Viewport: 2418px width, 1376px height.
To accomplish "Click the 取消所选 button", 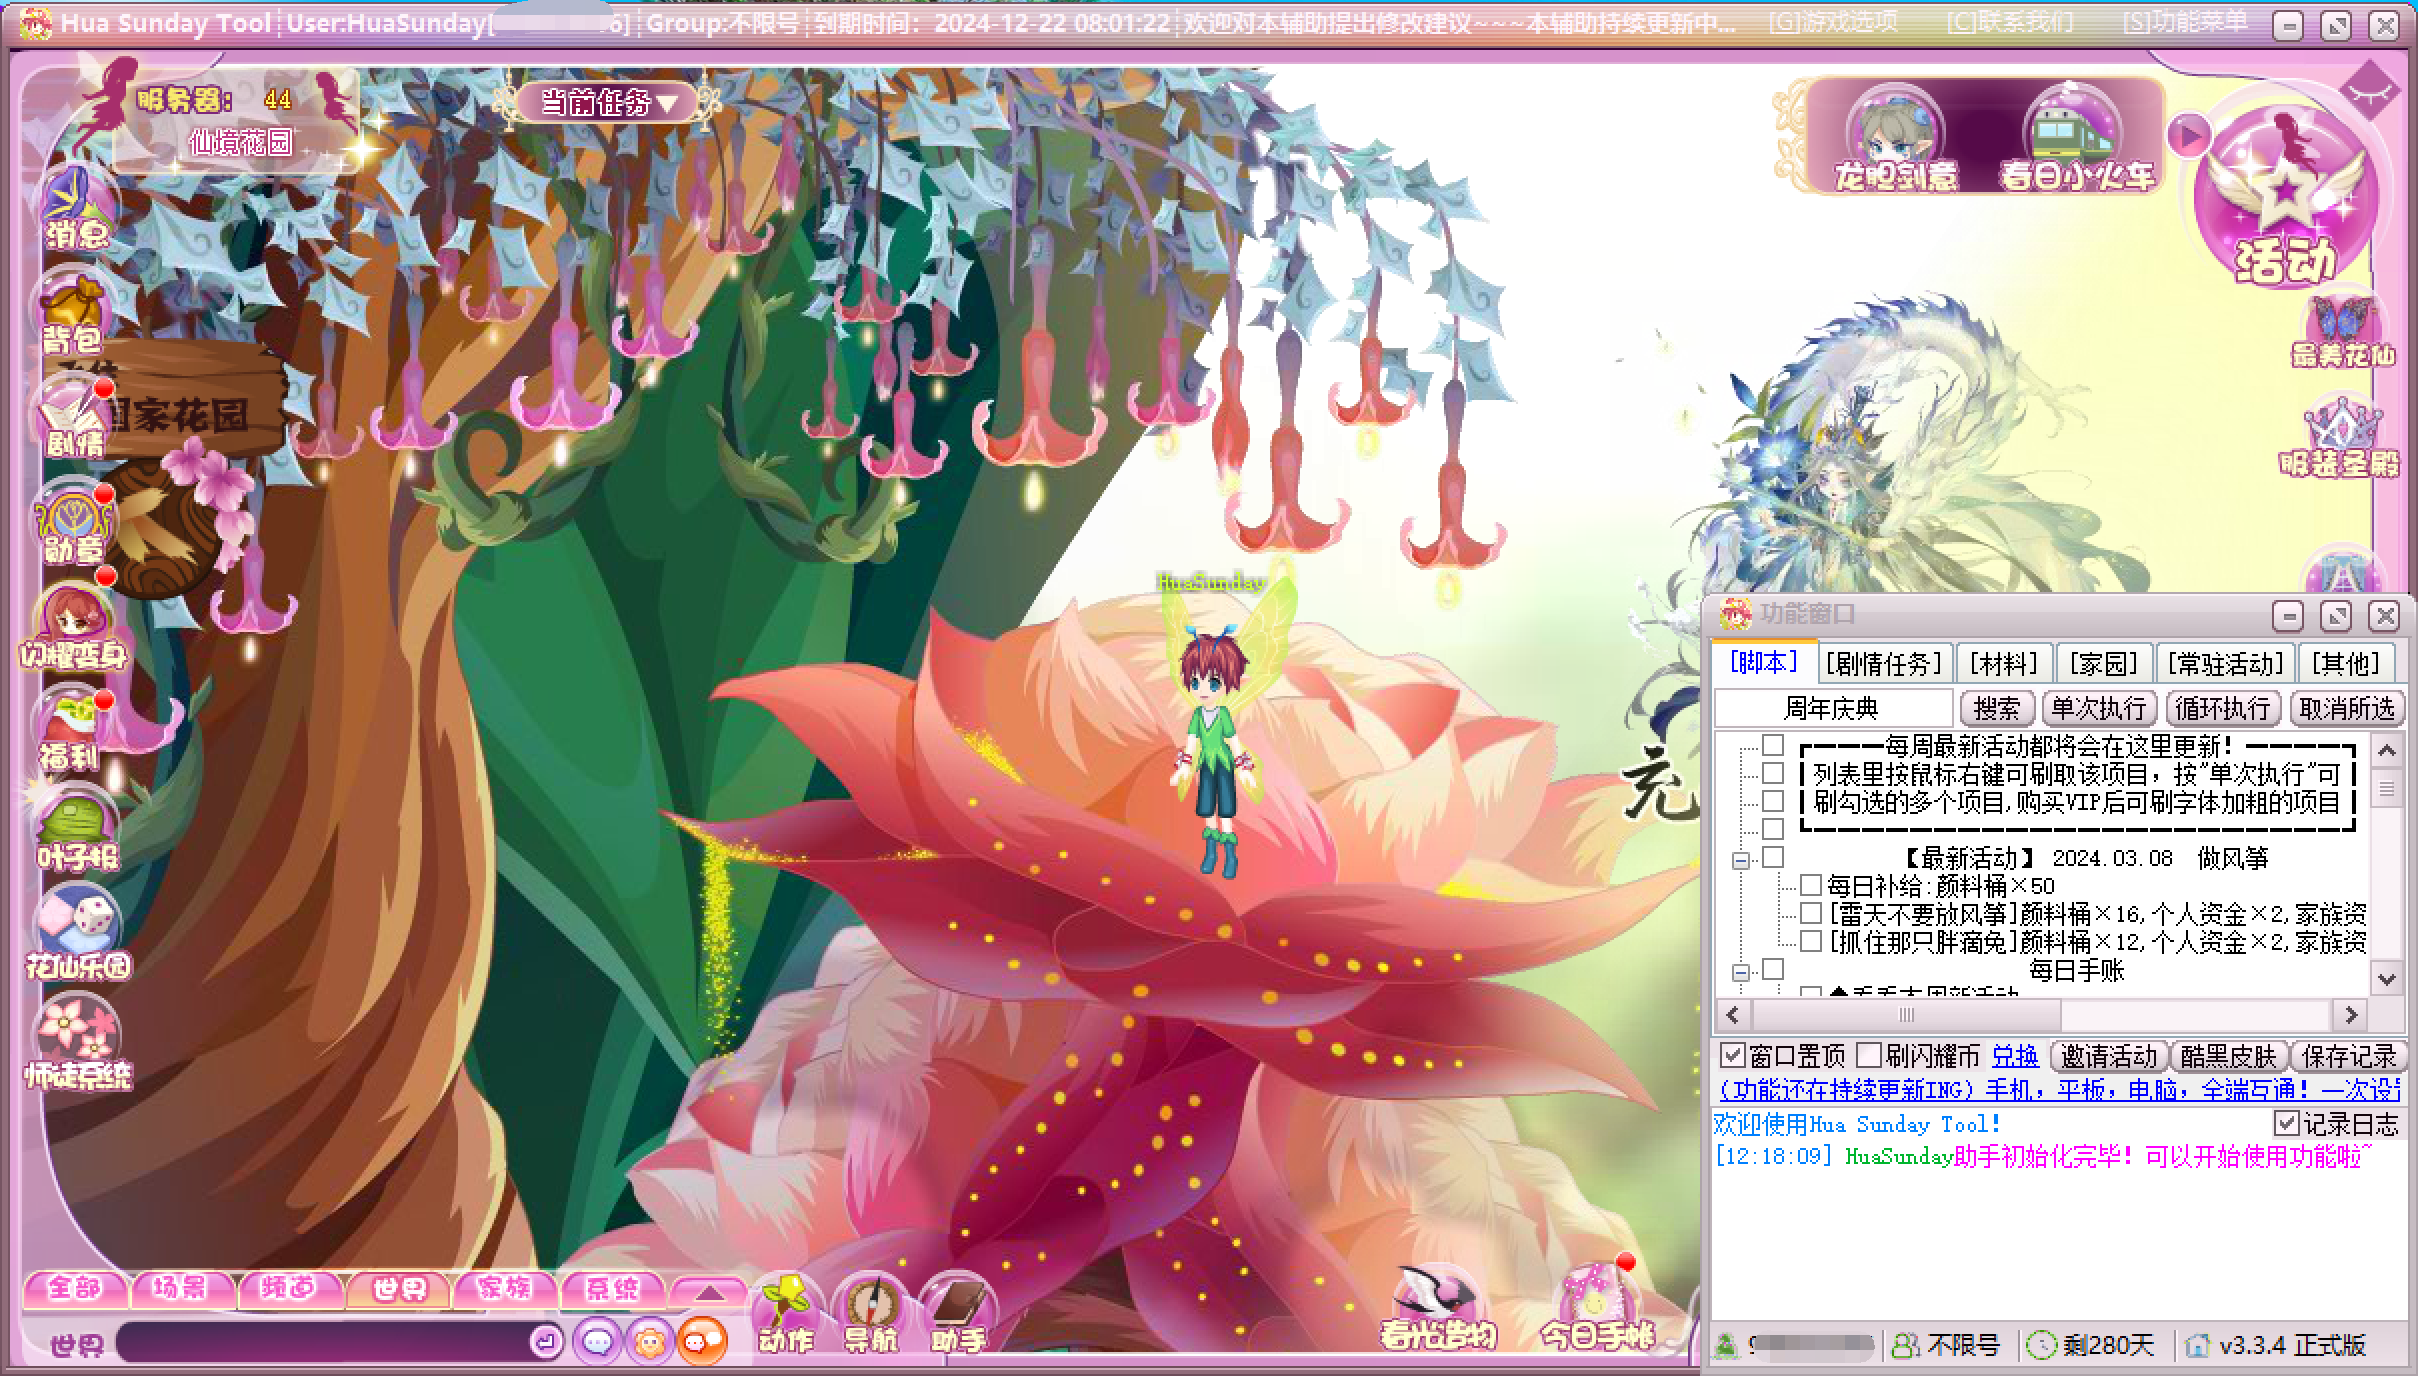I will tap(2346, 708).
